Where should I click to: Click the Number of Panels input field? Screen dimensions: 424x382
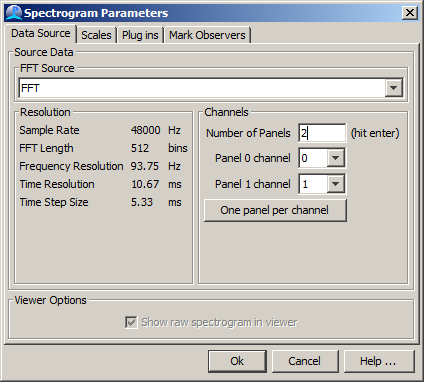click(x=322, y=133)
